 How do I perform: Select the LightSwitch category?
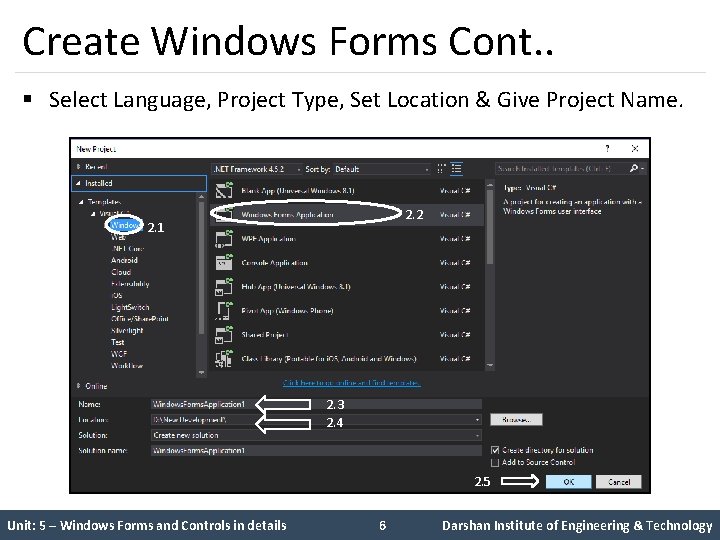(130, 307)
